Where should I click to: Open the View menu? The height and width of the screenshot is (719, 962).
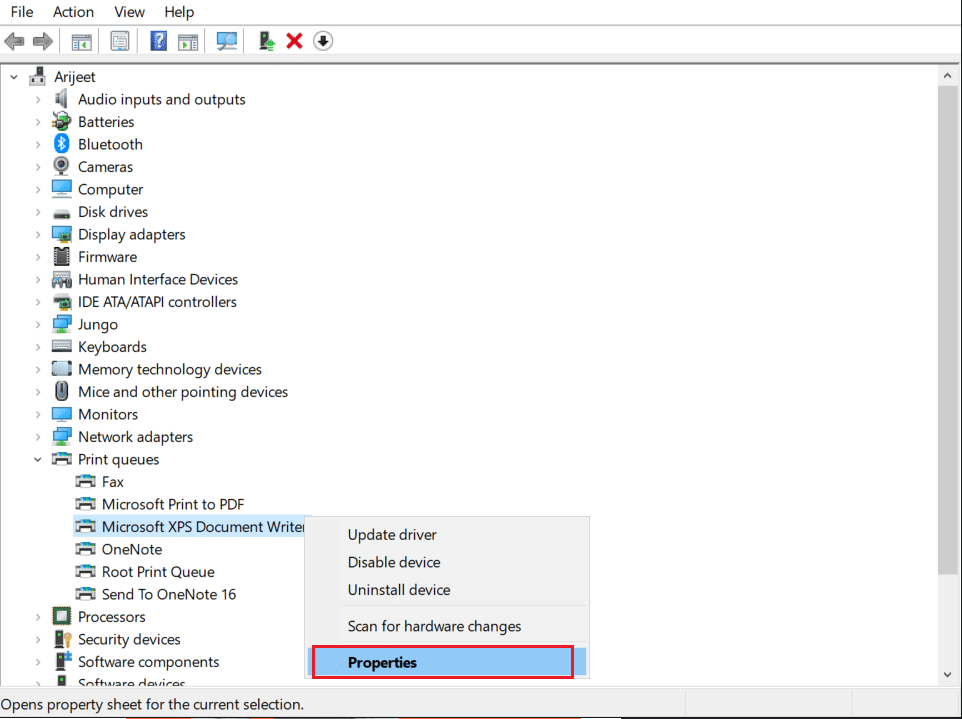click(129, 12)
